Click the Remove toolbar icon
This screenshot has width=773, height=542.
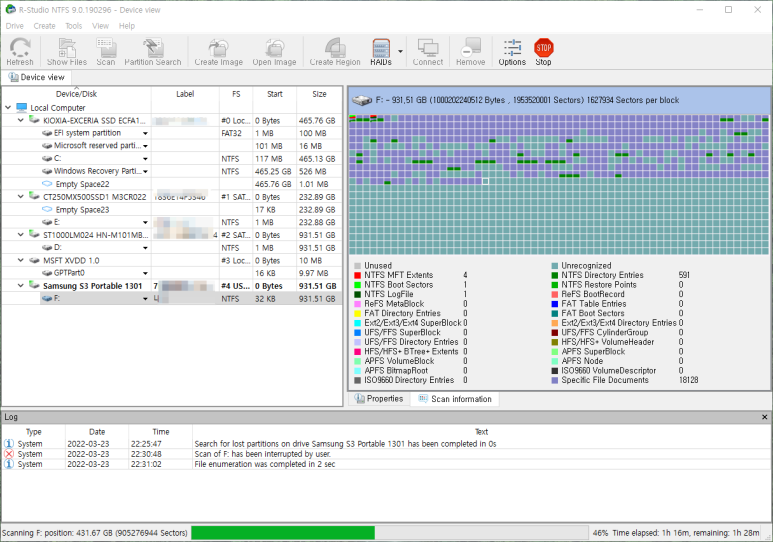470,52
